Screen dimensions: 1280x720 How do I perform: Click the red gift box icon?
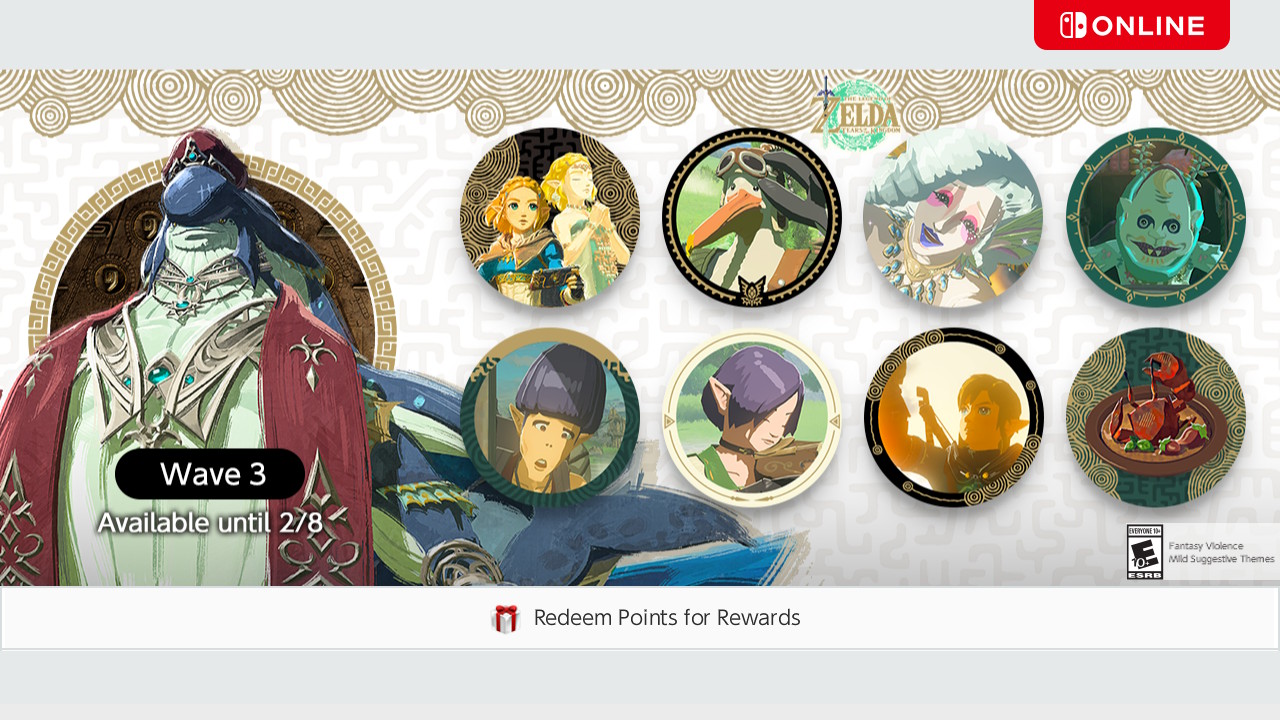[506, 619]
